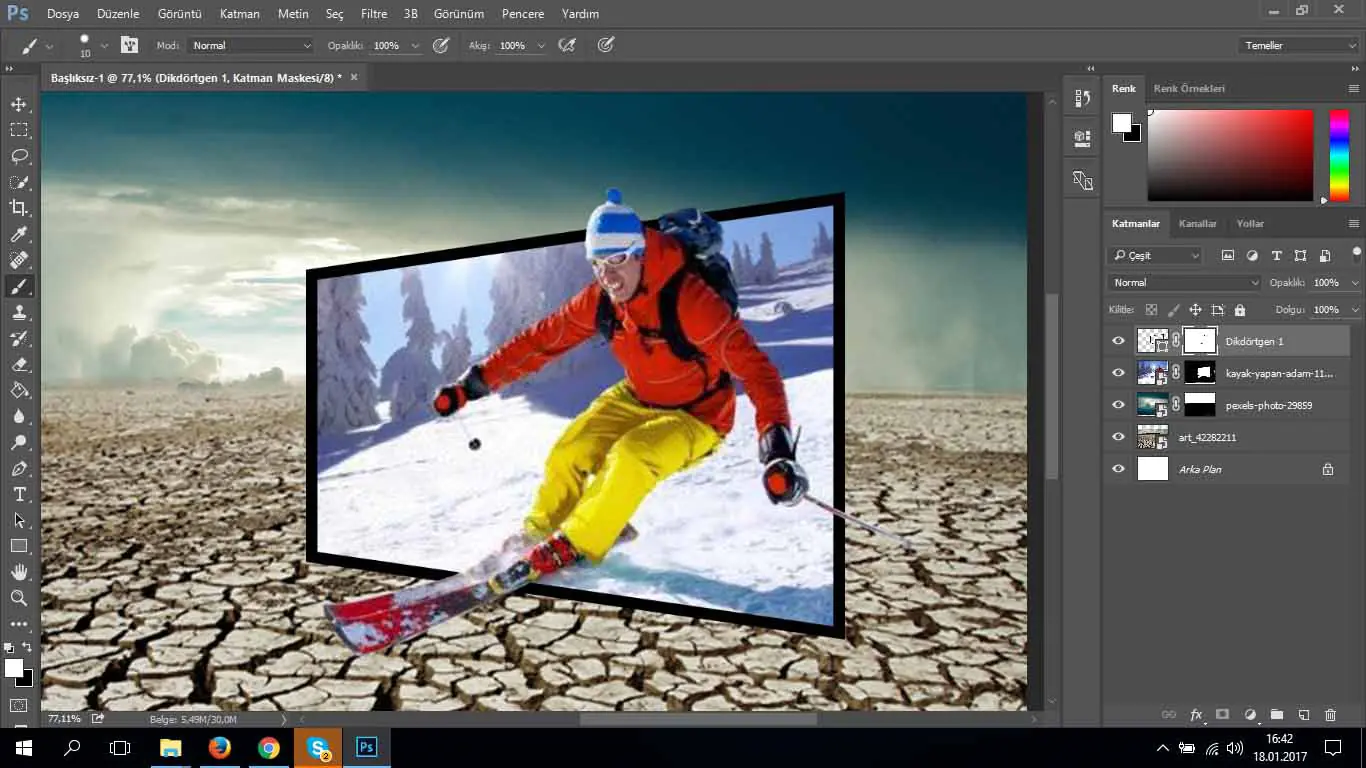Viewport: 1366px width, 768px height.
Task: Switch to the Kanallar tab
Action: (x=1197, y=224)
